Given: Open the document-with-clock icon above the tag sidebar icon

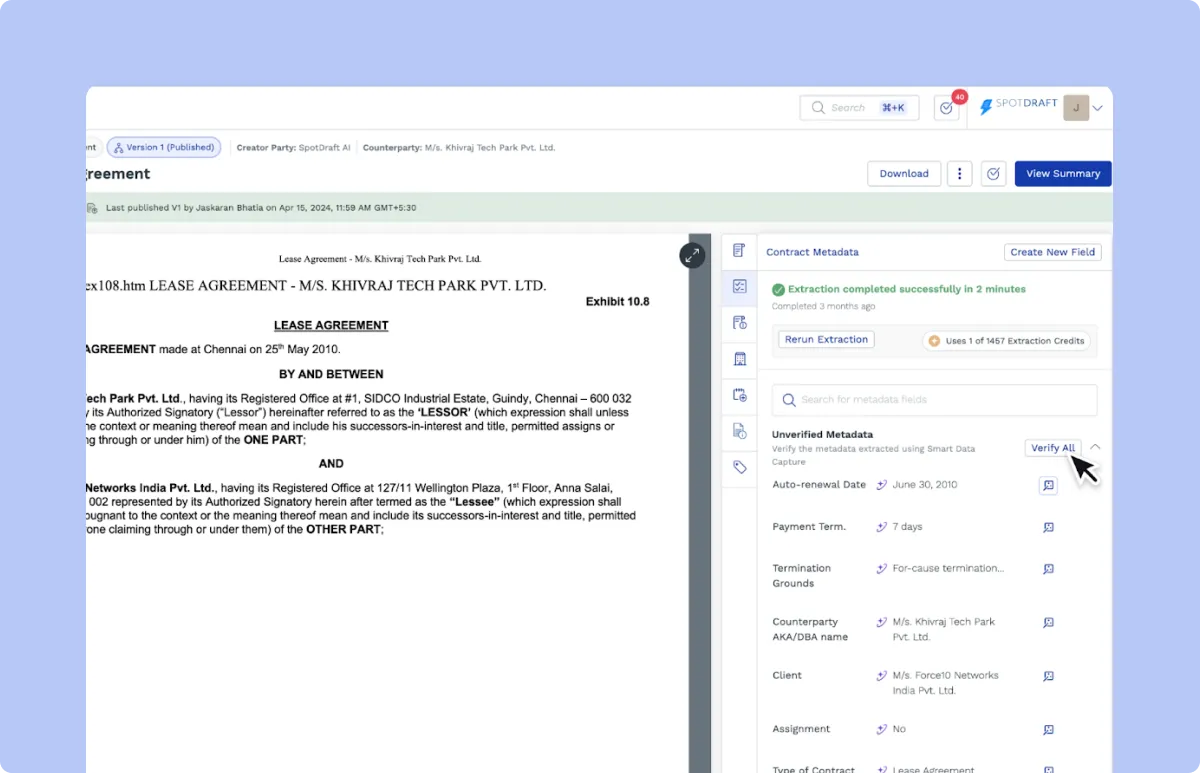Looking at the screenshot, I should pos(739,431).
